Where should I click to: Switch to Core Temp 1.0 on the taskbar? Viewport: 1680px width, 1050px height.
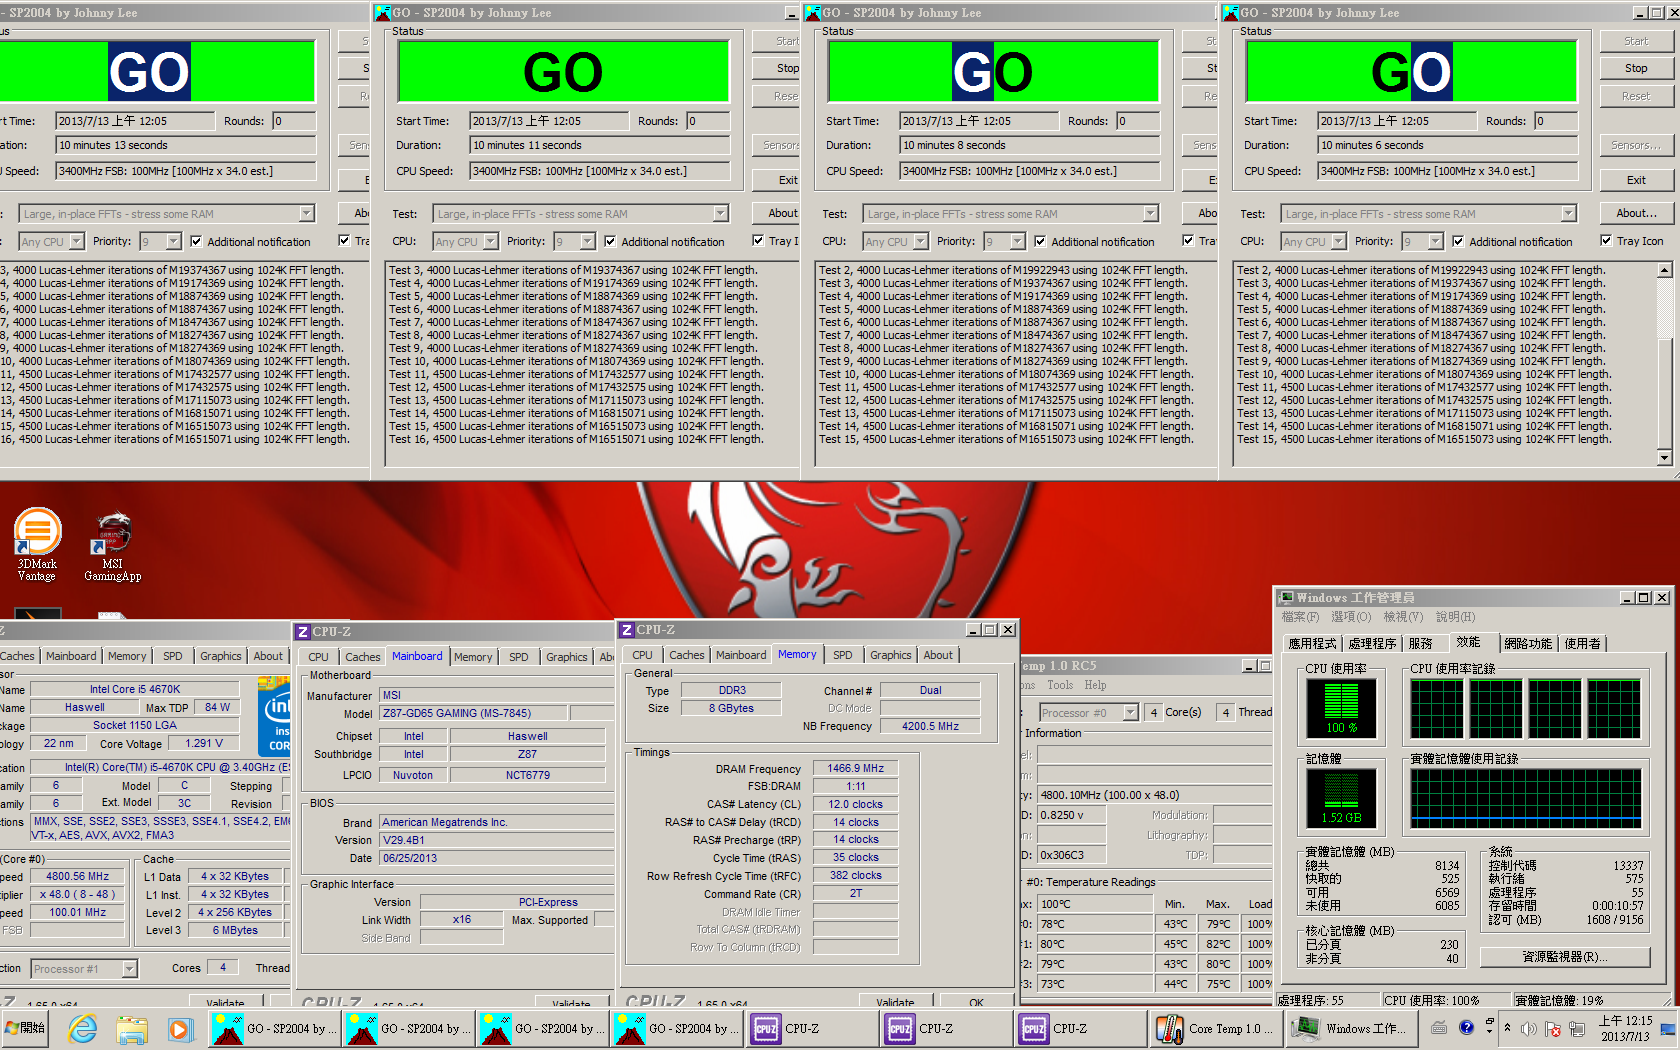(x=1215, y=1028)
